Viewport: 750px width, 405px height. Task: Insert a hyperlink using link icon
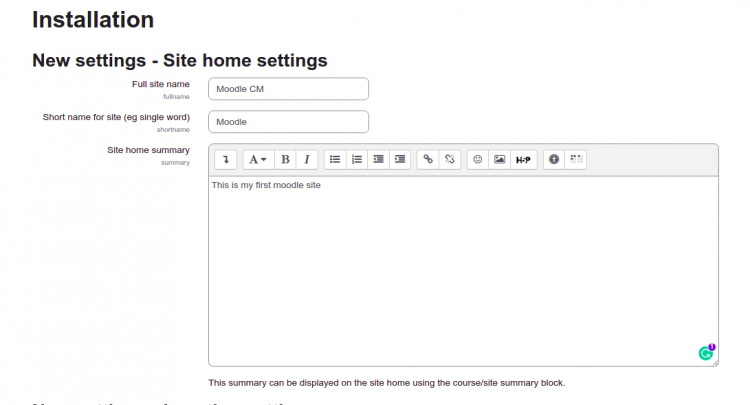(x=428, y=159)
